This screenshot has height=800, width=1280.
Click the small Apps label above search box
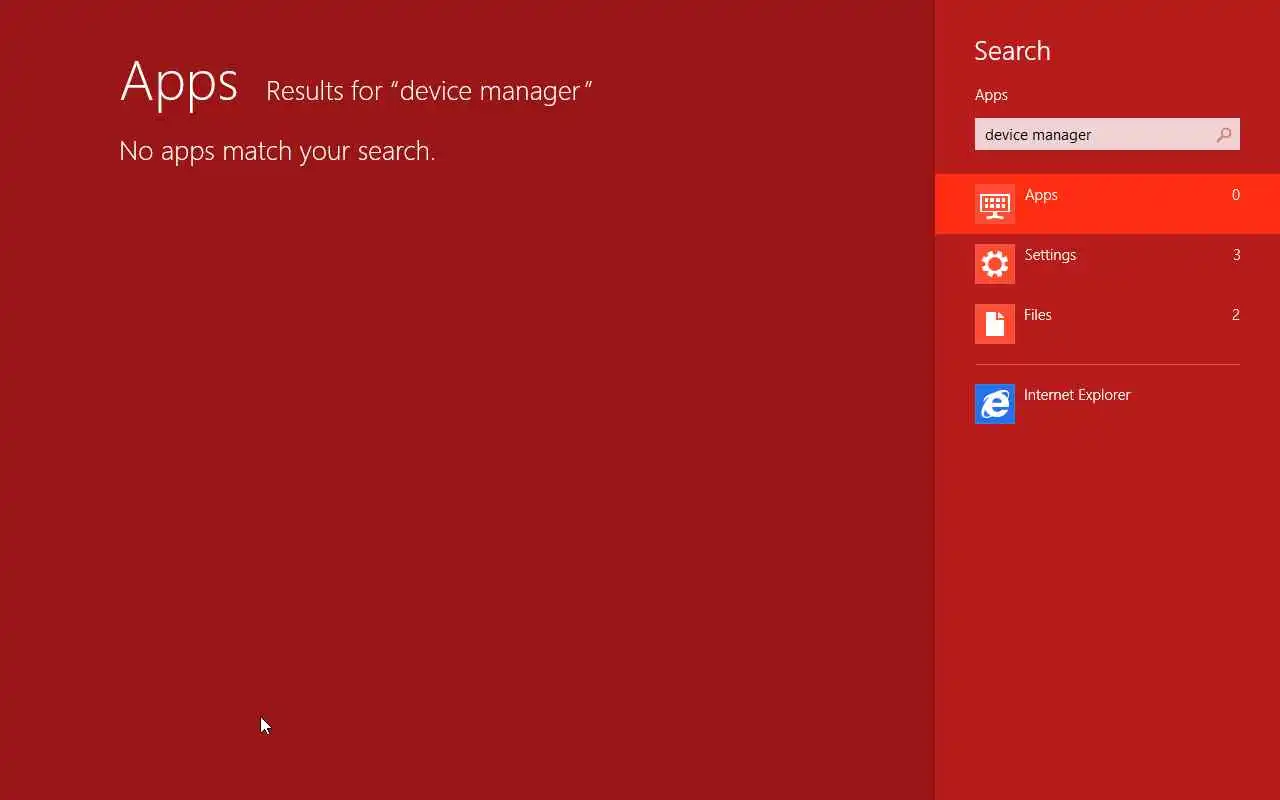pyautogui.click(x=991, y=95)
